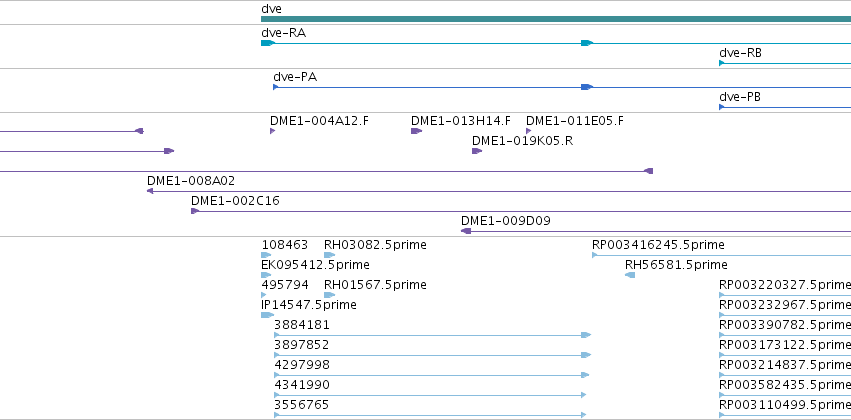Click the dve-PA protein label
Image resolution: width=851 pixels, height=420 pixels.
pos(295,77)
